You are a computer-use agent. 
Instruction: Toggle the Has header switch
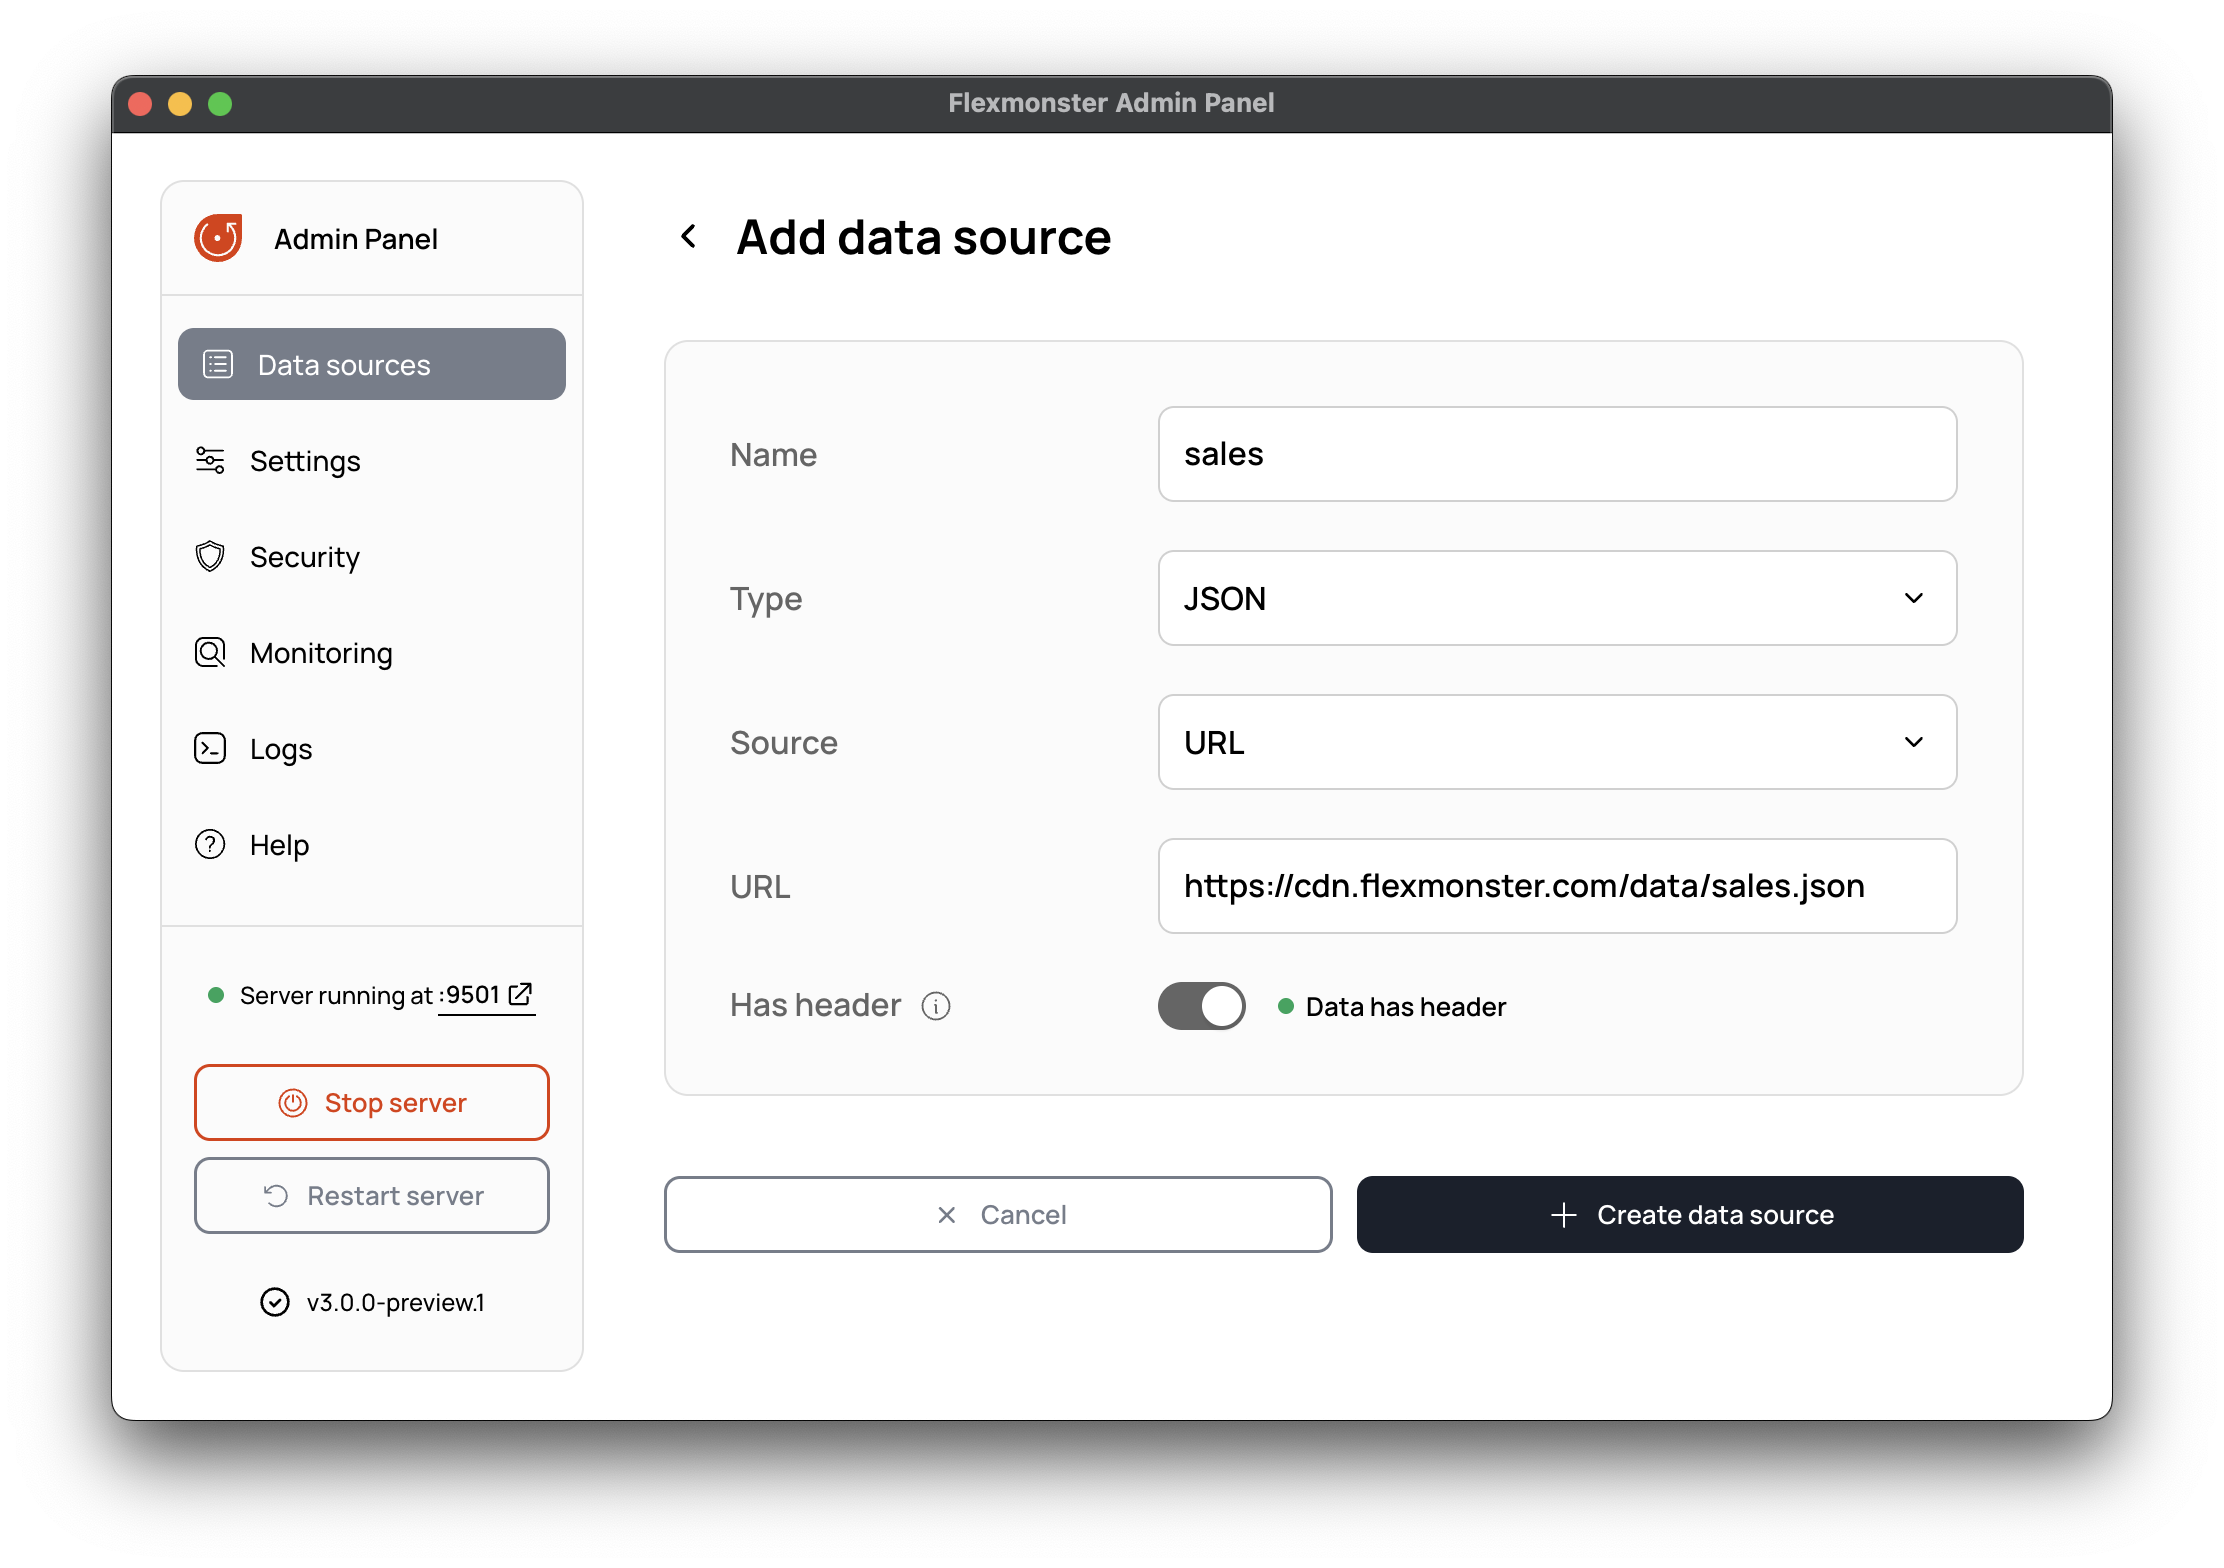[x=1201, y=1006]
